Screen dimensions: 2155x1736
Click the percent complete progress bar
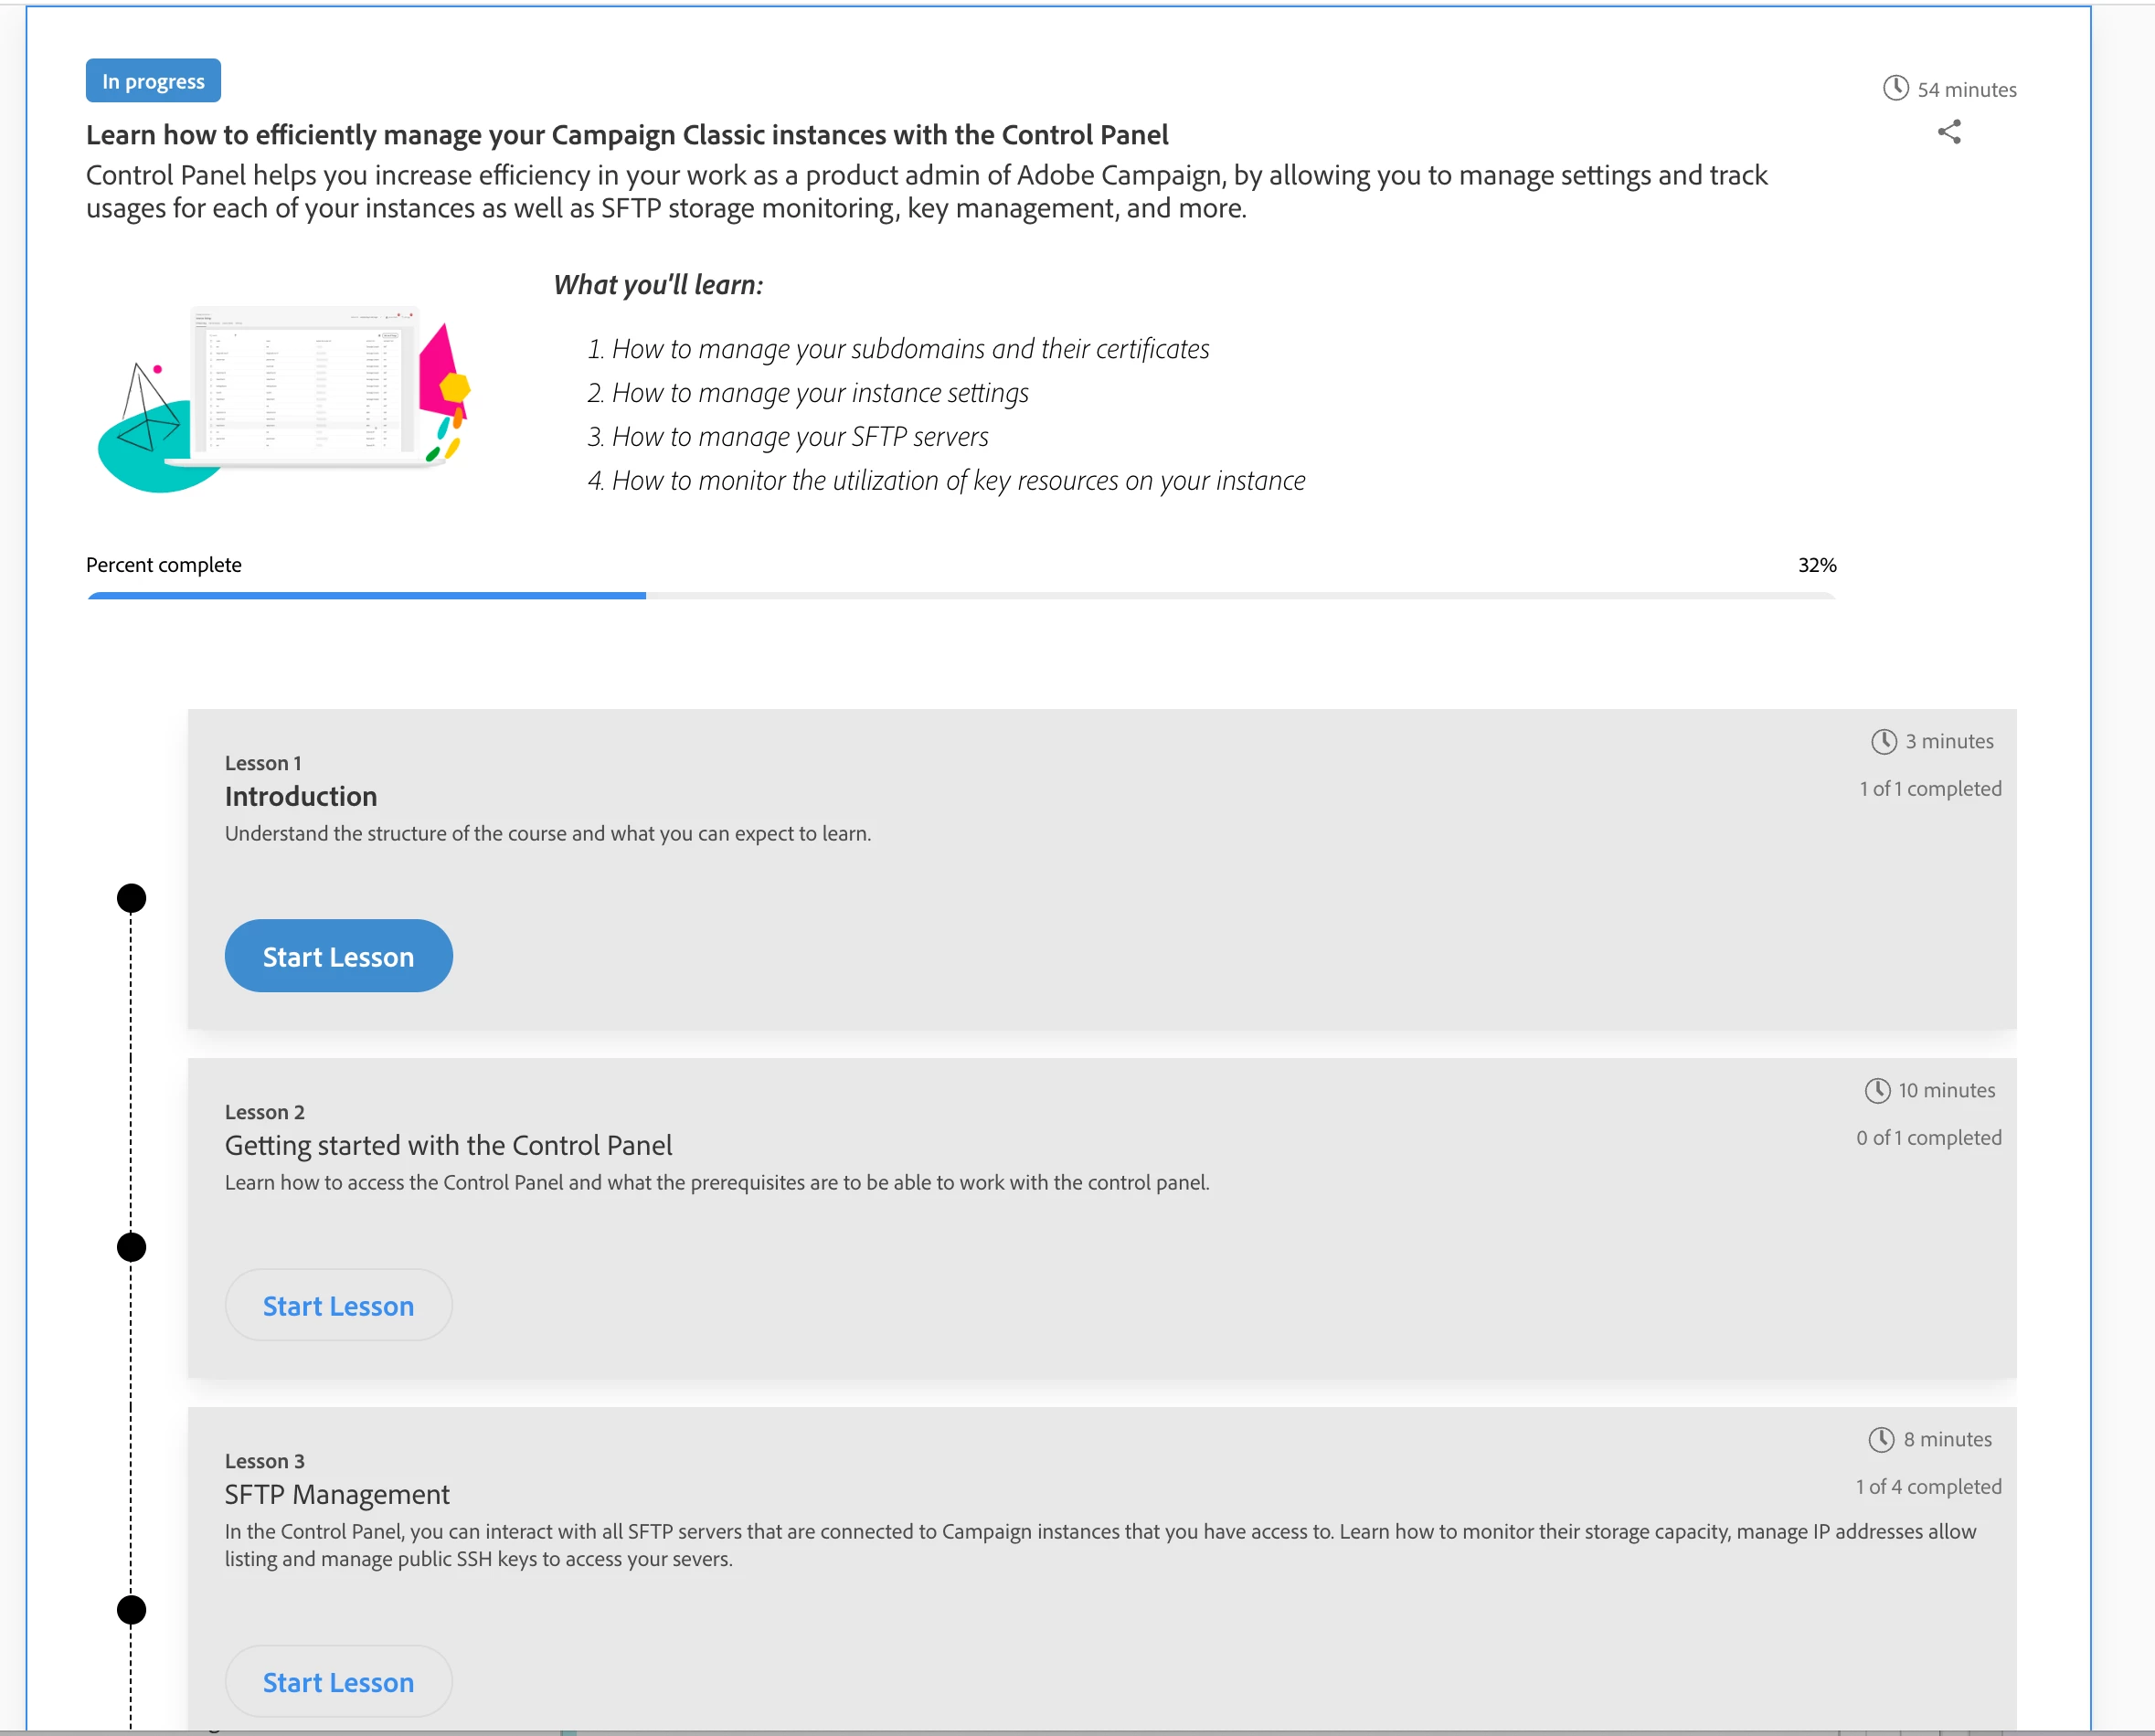(x=961, y=596)
